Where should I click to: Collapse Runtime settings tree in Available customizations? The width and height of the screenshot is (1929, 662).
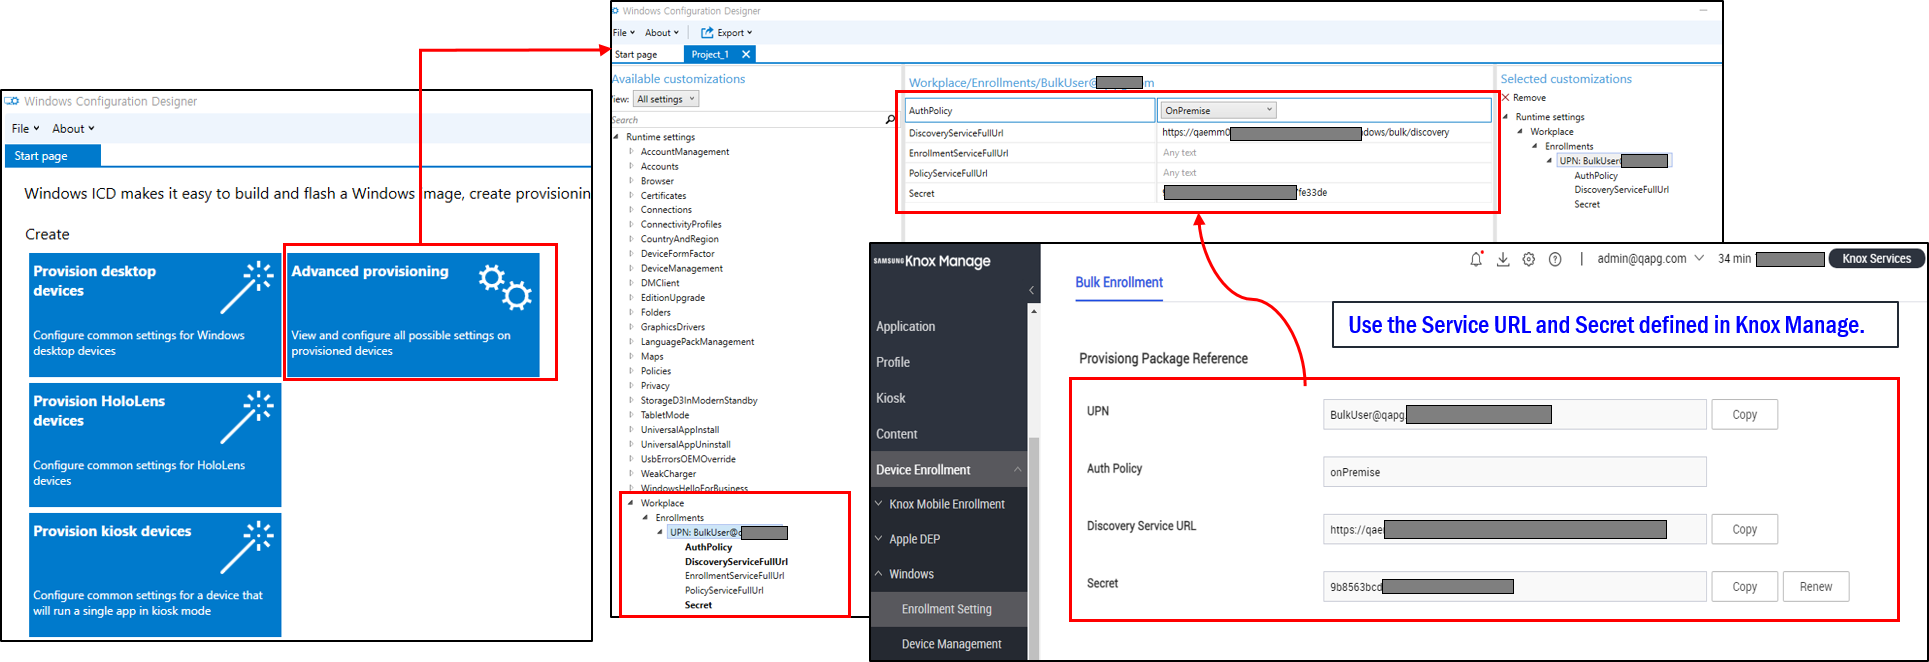coord(616,137)
